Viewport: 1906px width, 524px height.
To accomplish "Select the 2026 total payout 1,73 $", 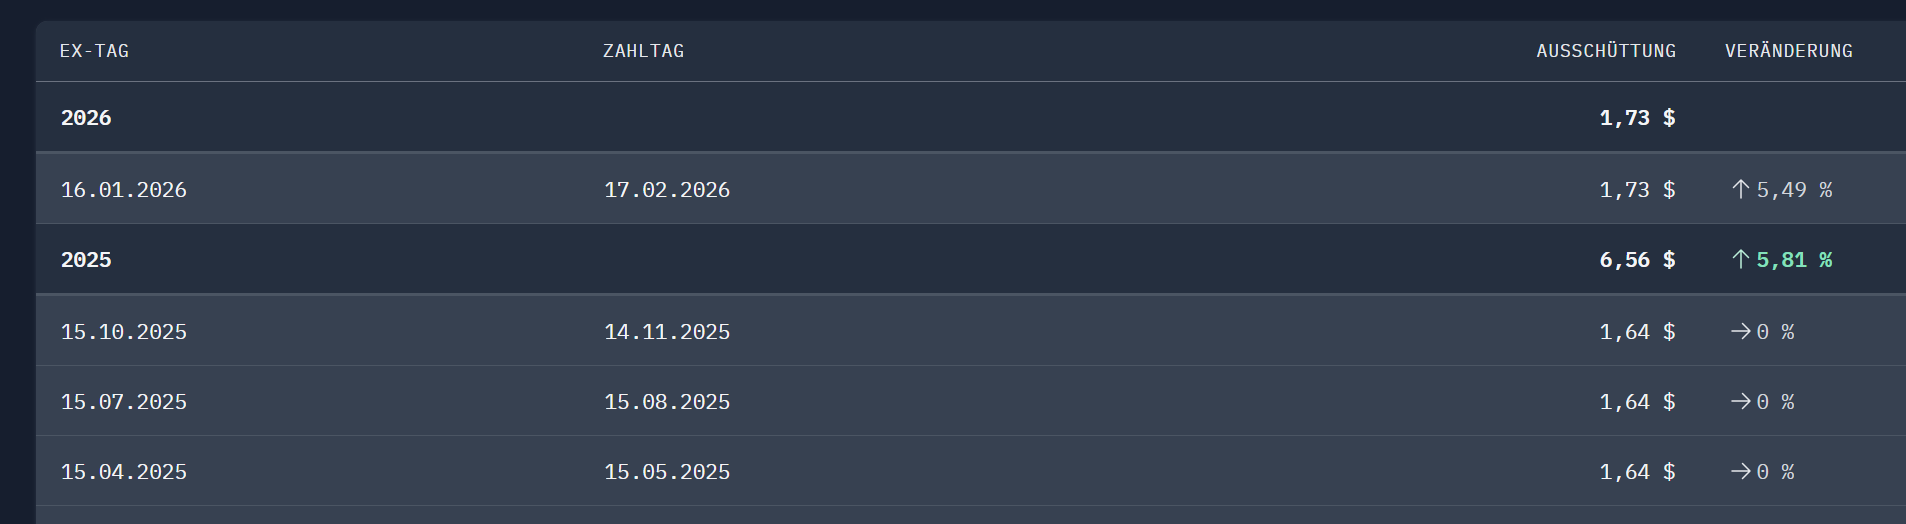I will click(x=1637, y=118).
